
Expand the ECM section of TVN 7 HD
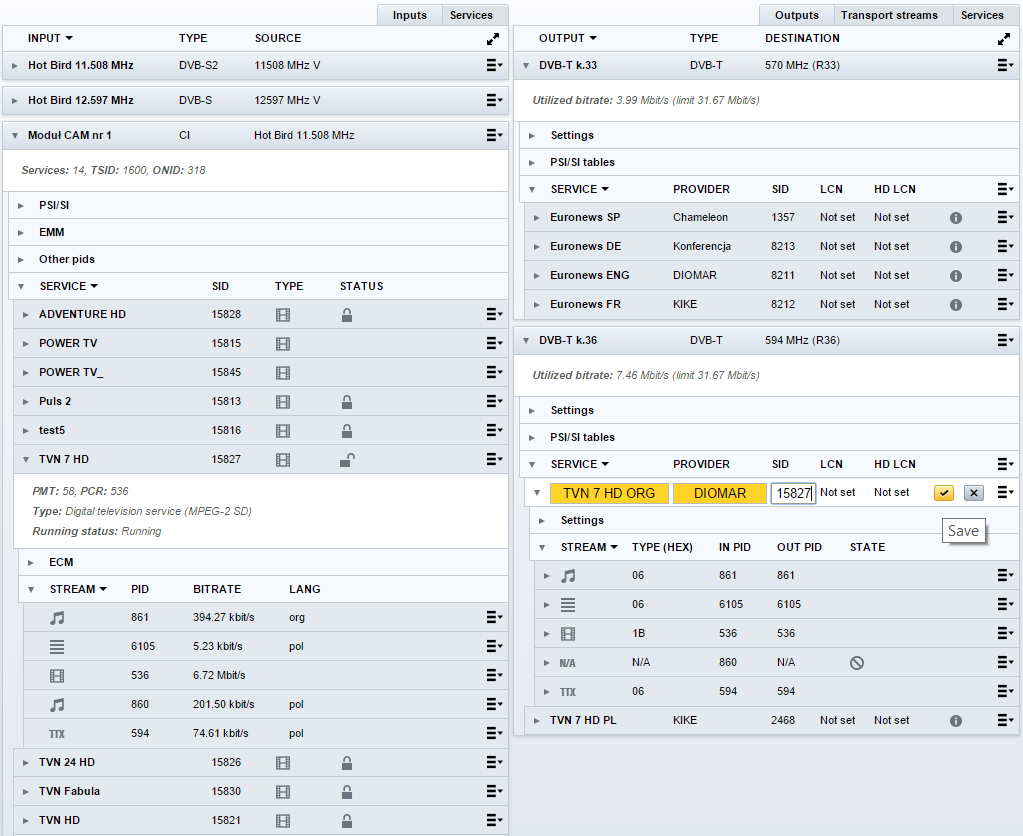point(31,563)
